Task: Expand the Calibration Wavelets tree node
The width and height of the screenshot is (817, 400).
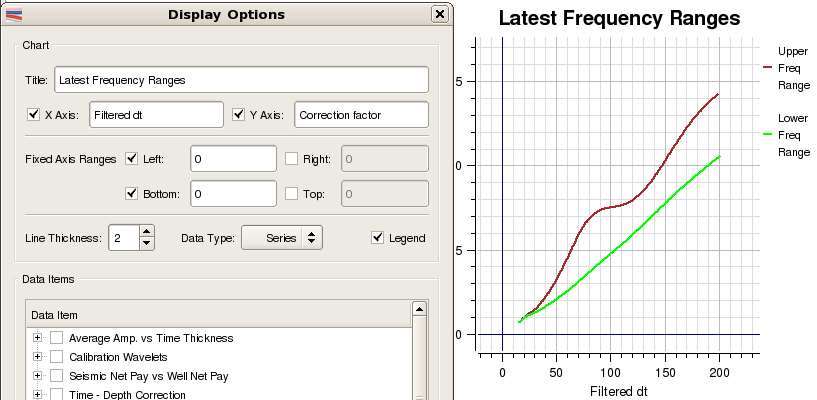Action: [x=38, y=357]
